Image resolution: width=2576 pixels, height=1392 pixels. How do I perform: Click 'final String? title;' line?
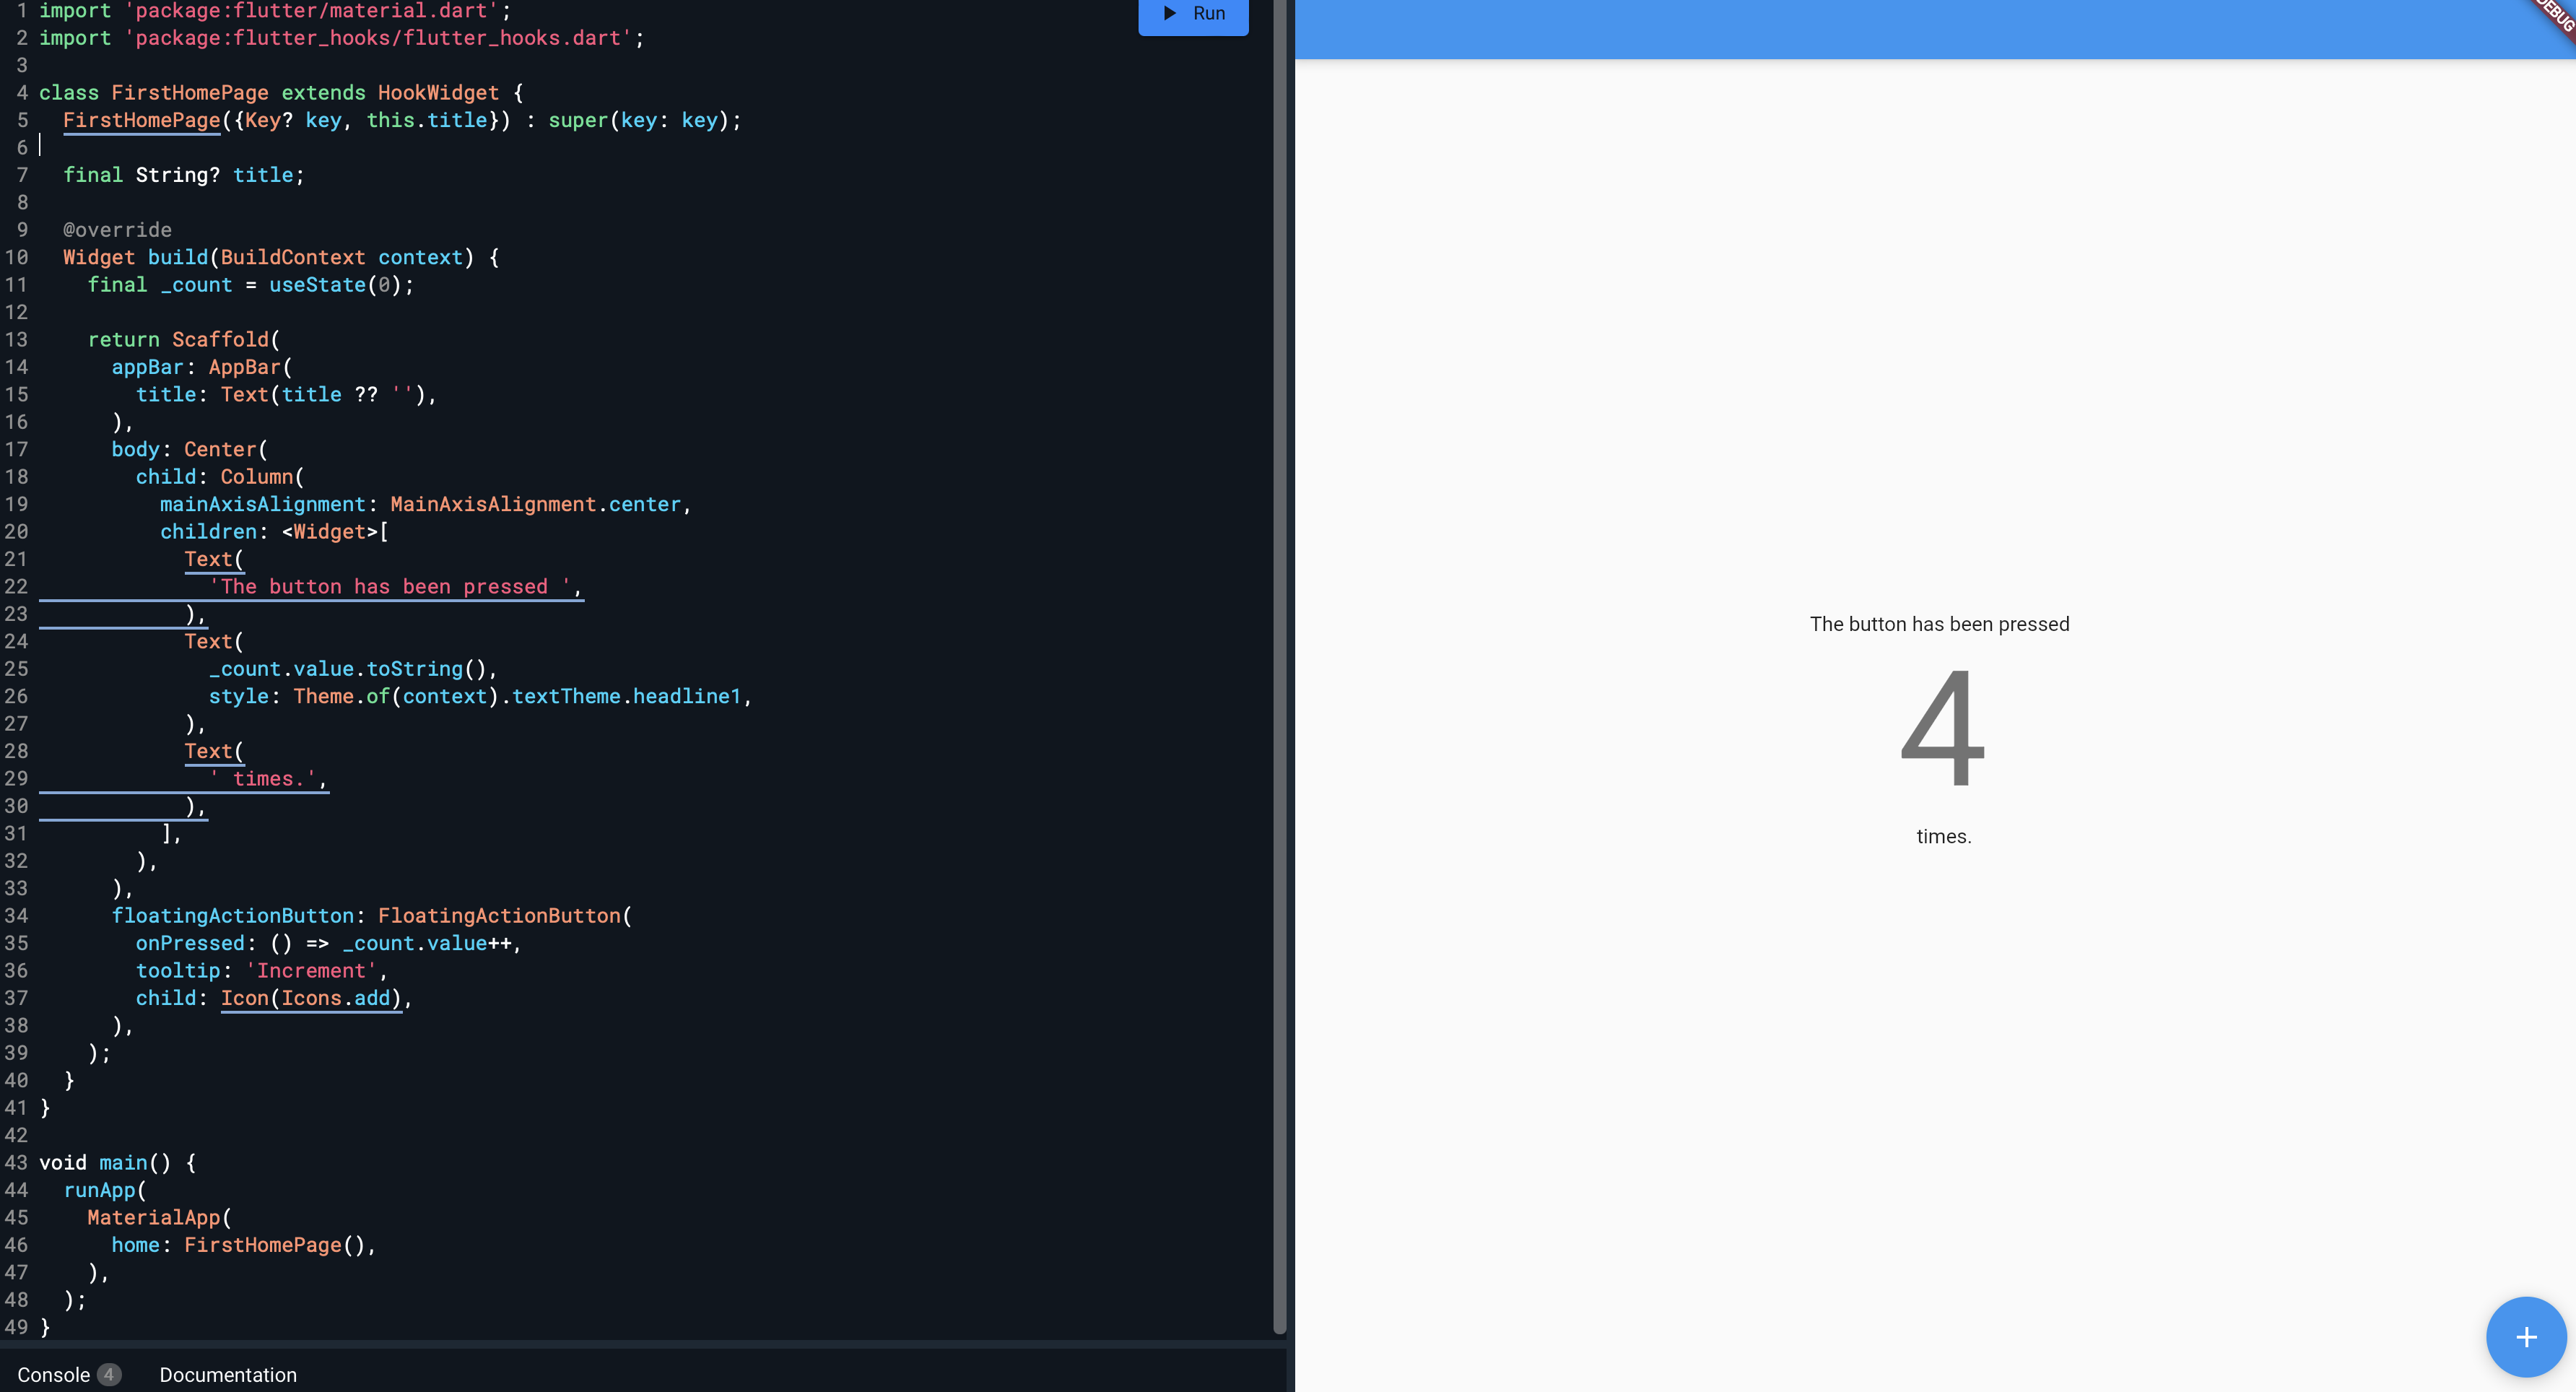coord(184,175)
